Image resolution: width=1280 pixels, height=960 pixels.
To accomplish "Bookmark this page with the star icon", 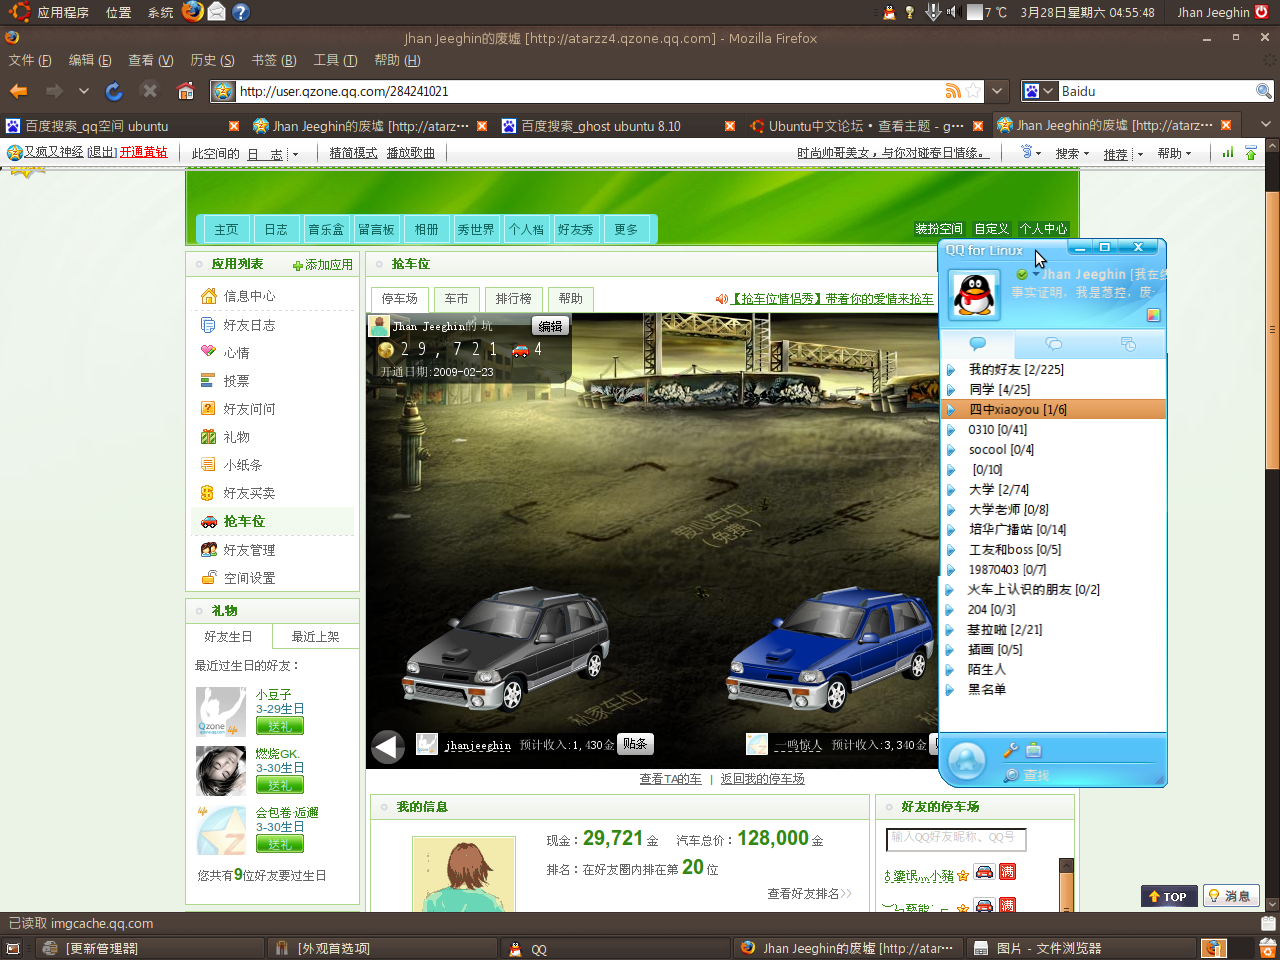I will (x=973, y=91).
